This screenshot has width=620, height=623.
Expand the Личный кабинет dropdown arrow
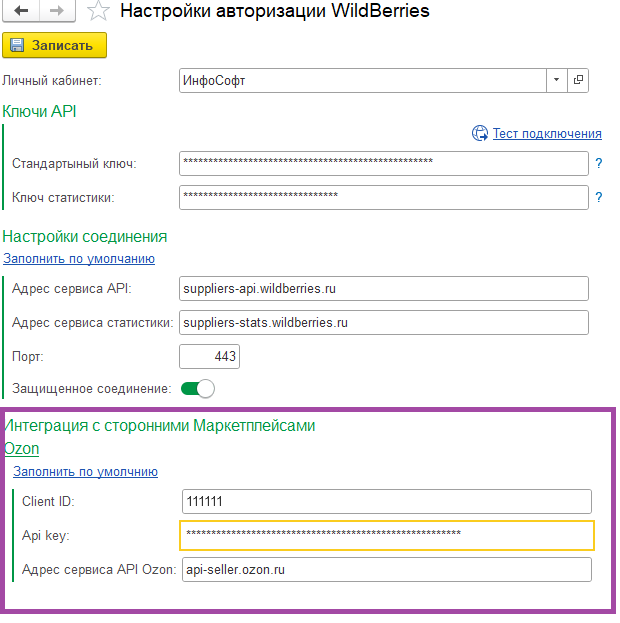click(556, 80)
